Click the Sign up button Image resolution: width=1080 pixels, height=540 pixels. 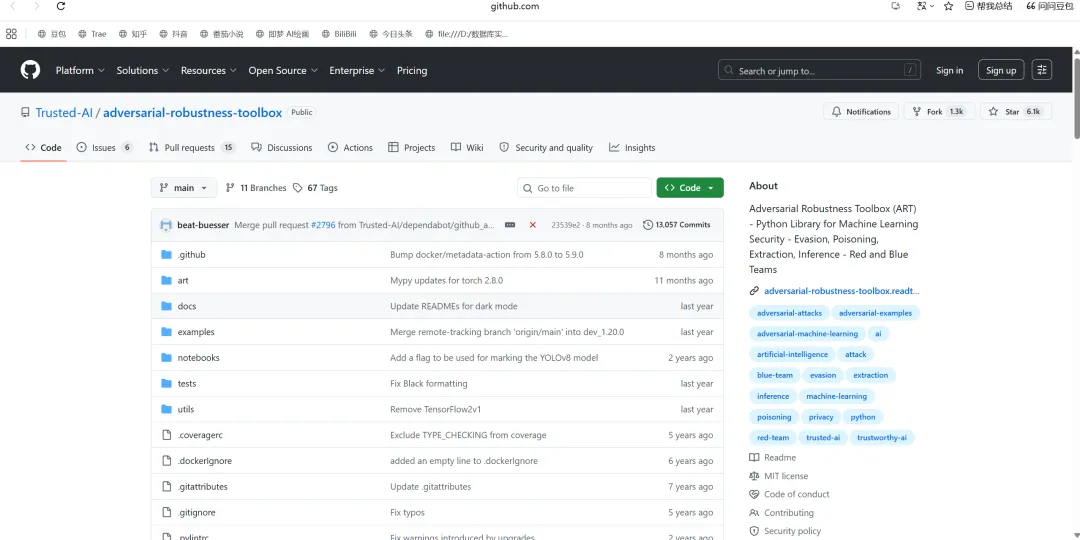[1001, 70]
